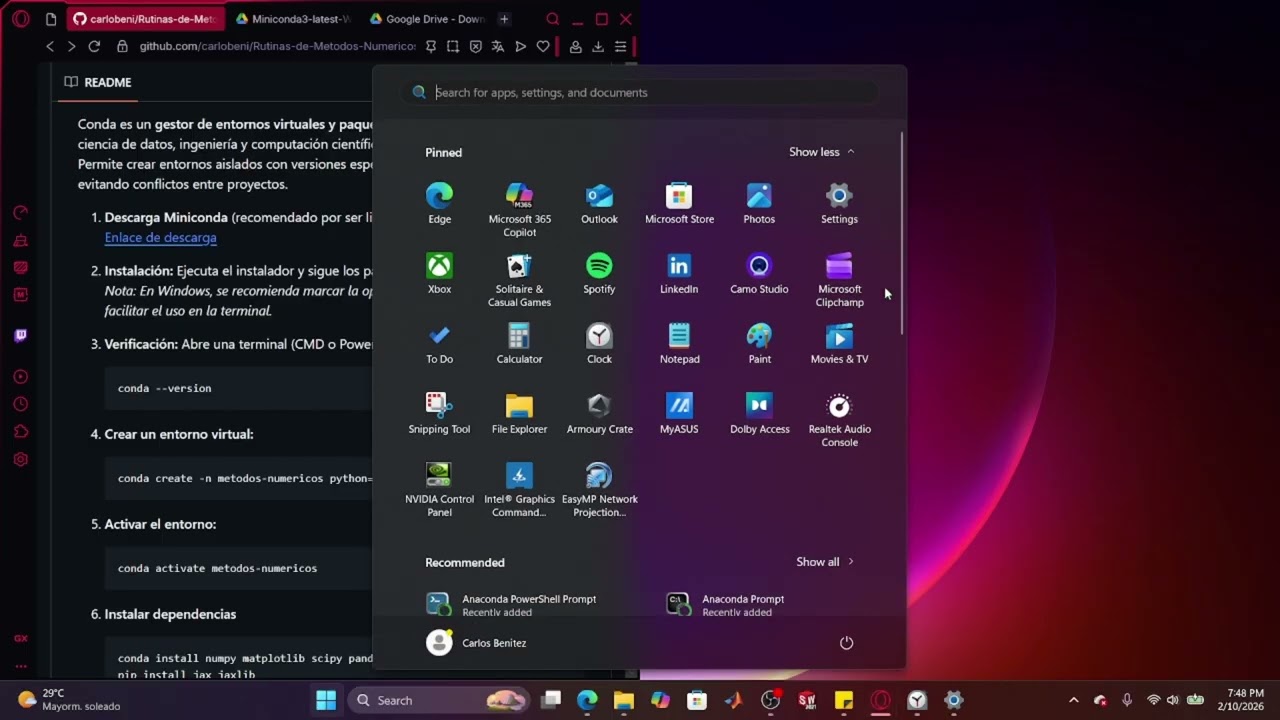The width and height of the screenshot is (1280, 720).
Task: Open Movies & TV
Action: tap(839, 343)
